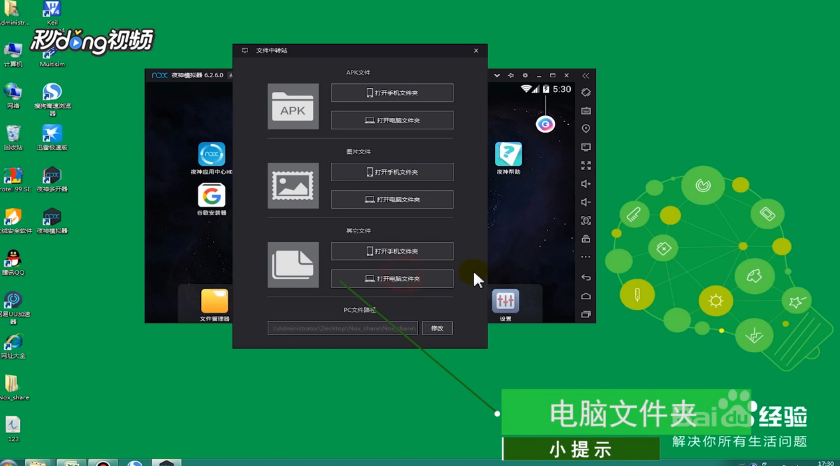Open recent apps in Nox sidebar
840x466 pixels.
[586, 314]
